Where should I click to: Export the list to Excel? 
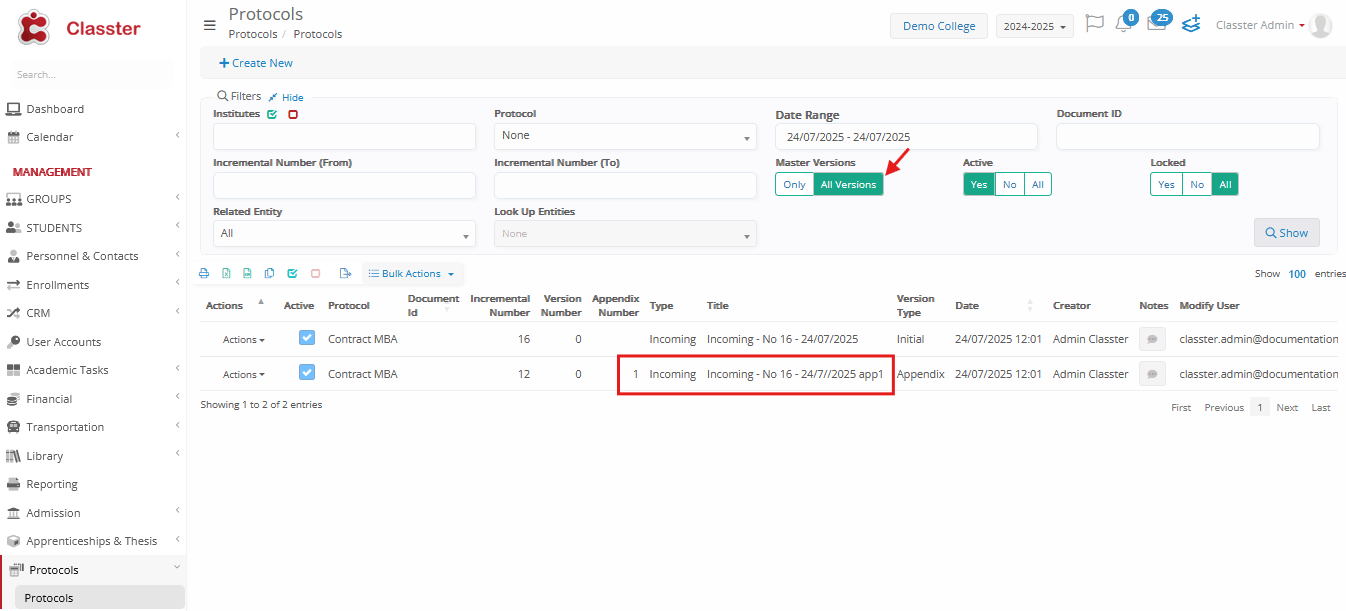click(226, 273)
